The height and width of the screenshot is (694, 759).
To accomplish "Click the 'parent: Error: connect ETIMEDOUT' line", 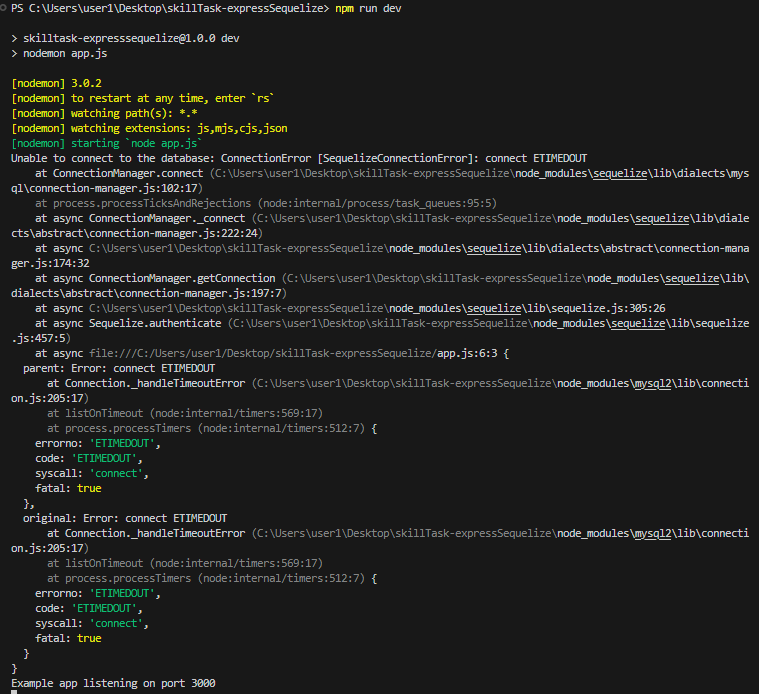I will [119, 368].
